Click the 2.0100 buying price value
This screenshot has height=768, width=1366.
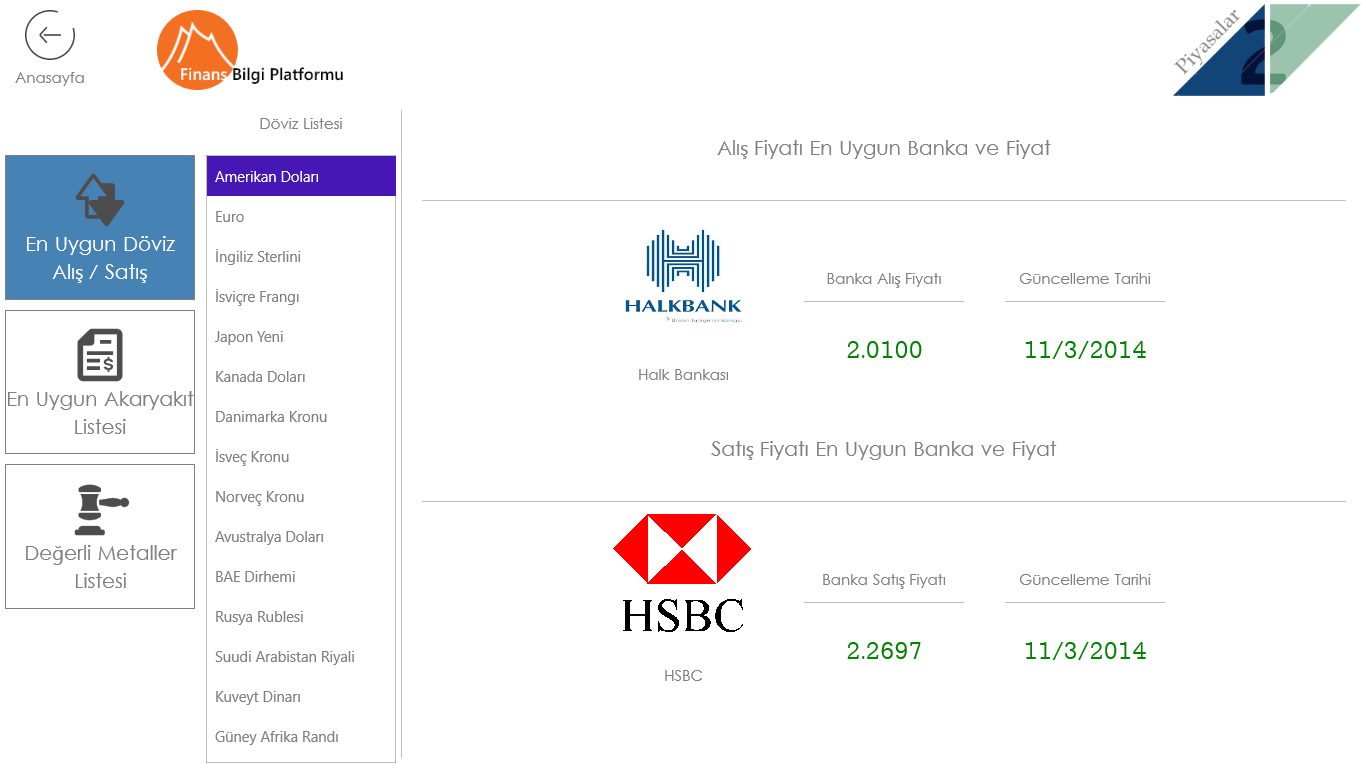point(884,350)
